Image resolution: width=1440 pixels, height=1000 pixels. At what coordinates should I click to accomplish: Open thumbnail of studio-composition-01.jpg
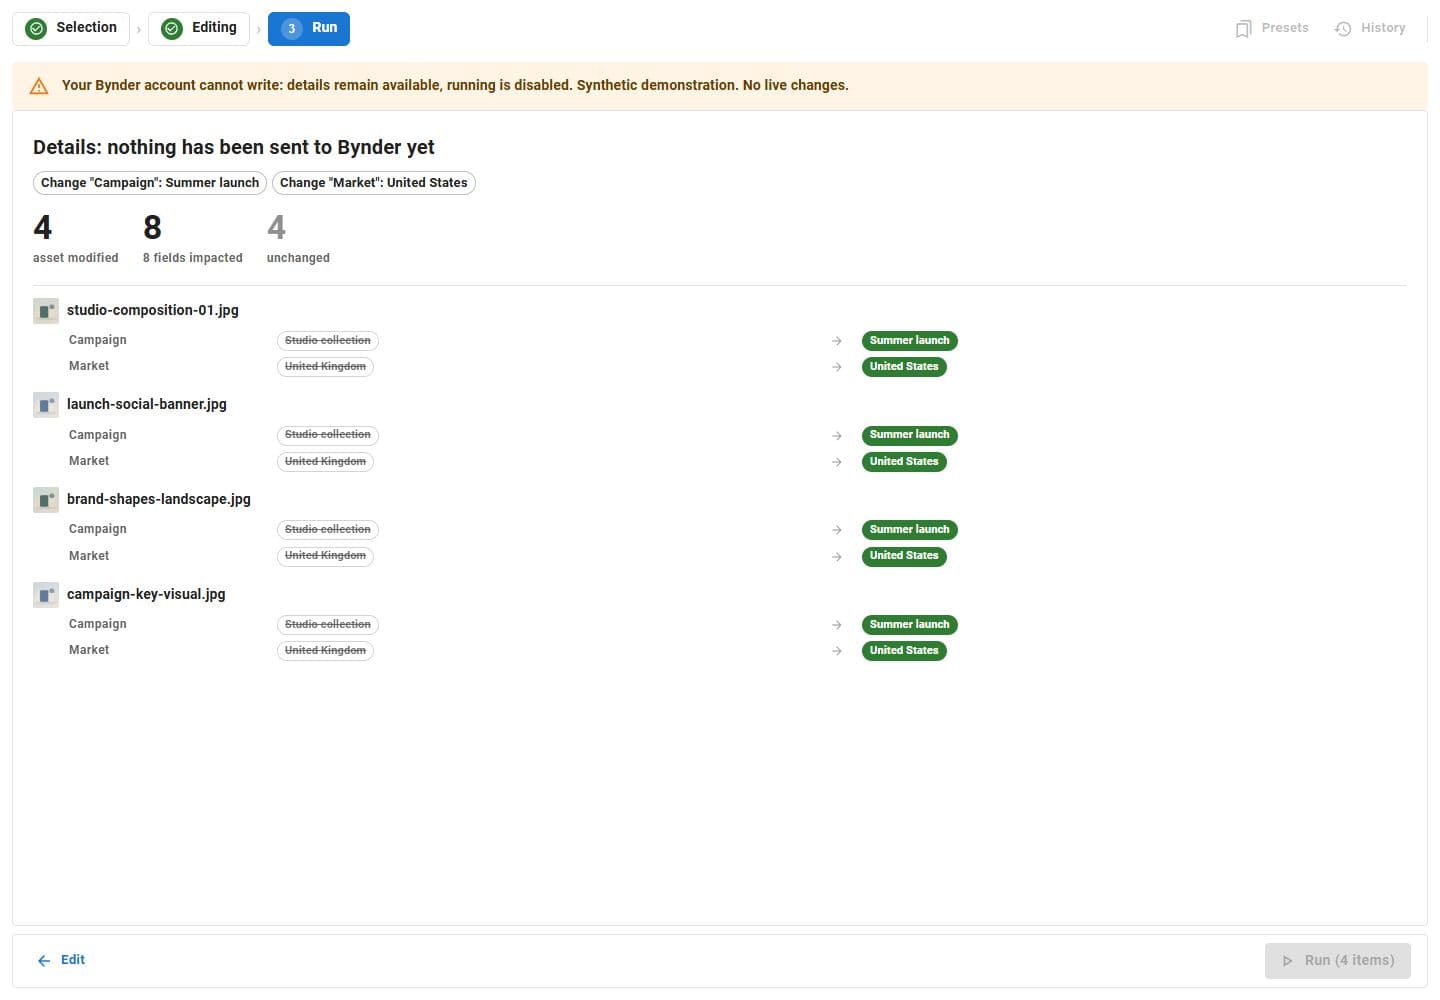(45, 311)
